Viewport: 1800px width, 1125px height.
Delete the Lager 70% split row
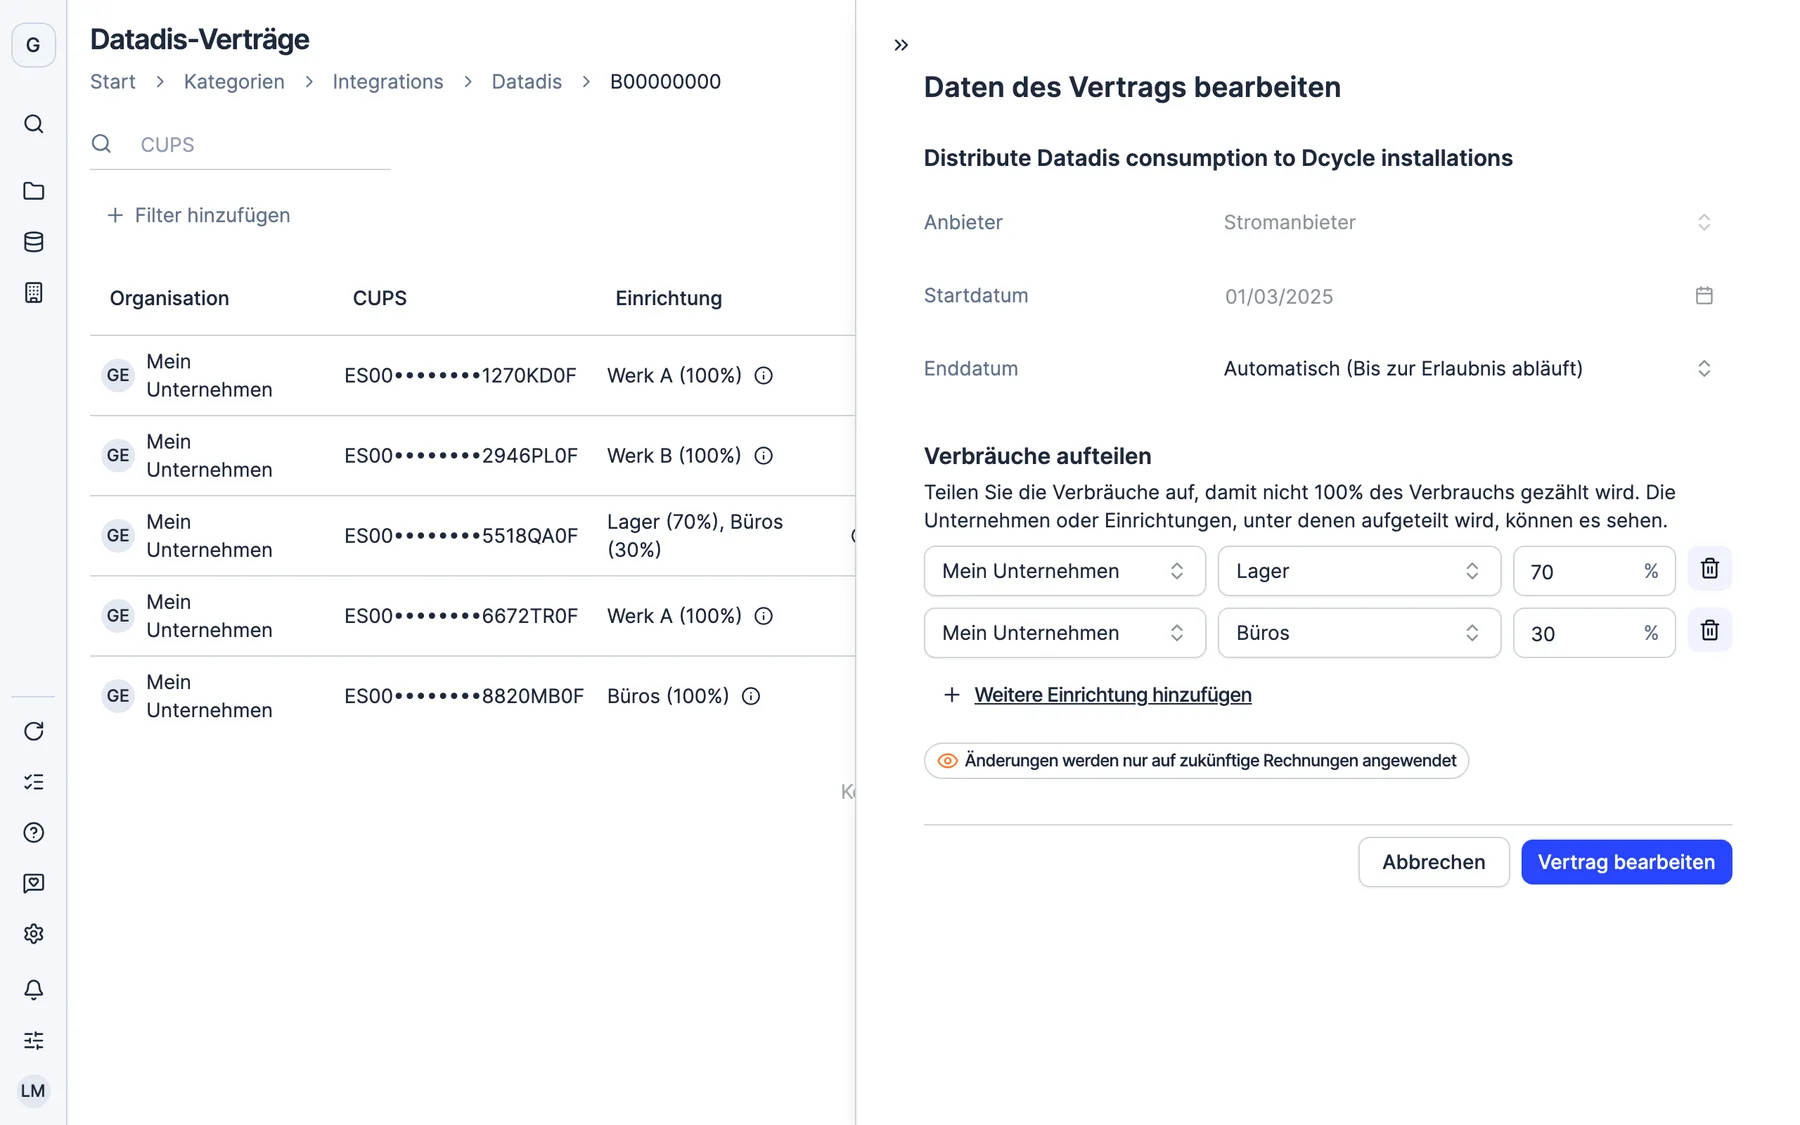tap(1710, 569)
